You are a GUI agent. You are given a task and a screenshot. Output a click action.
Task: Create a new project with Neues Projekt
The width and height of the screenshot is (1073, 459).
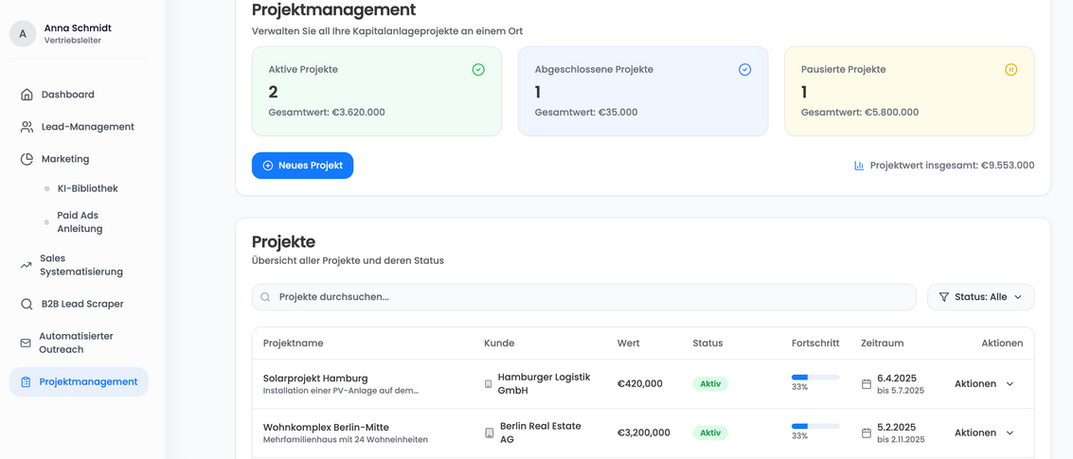pyautogui.click(x=302, y=166)
